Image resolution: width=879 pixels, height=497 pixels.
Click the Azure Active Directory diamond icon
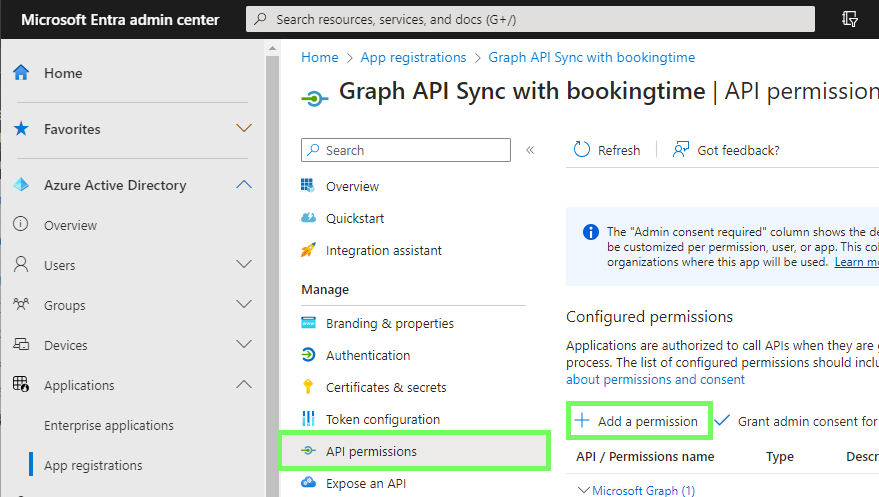[21, 184]
